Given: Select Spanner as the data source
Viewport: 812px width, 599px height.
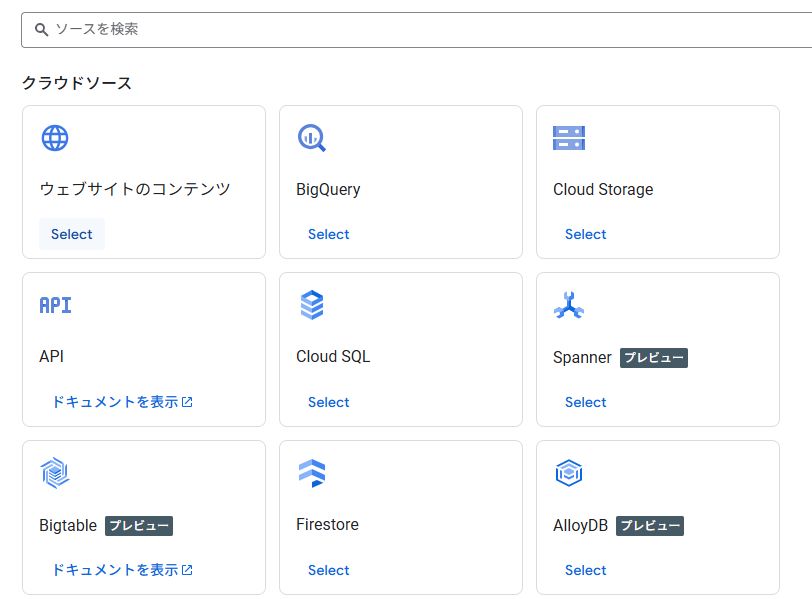Looking at the screenshot, I should pyautogui.click(x=586, y=402).
